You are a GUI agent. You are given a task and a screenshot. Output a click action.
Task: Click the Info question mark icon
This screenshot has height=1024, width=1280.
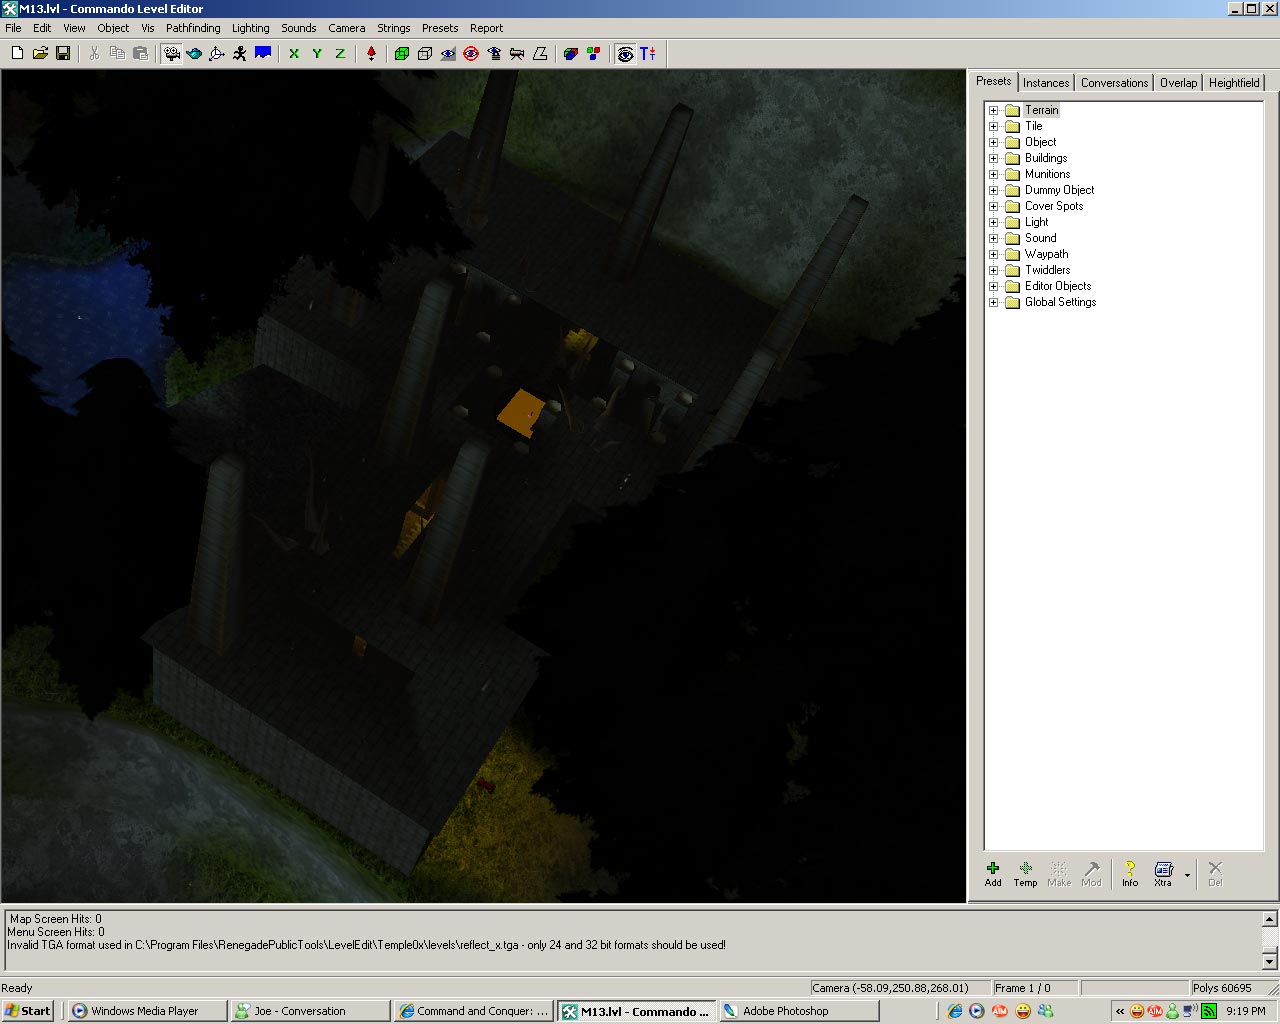(x=1129, y=873)
